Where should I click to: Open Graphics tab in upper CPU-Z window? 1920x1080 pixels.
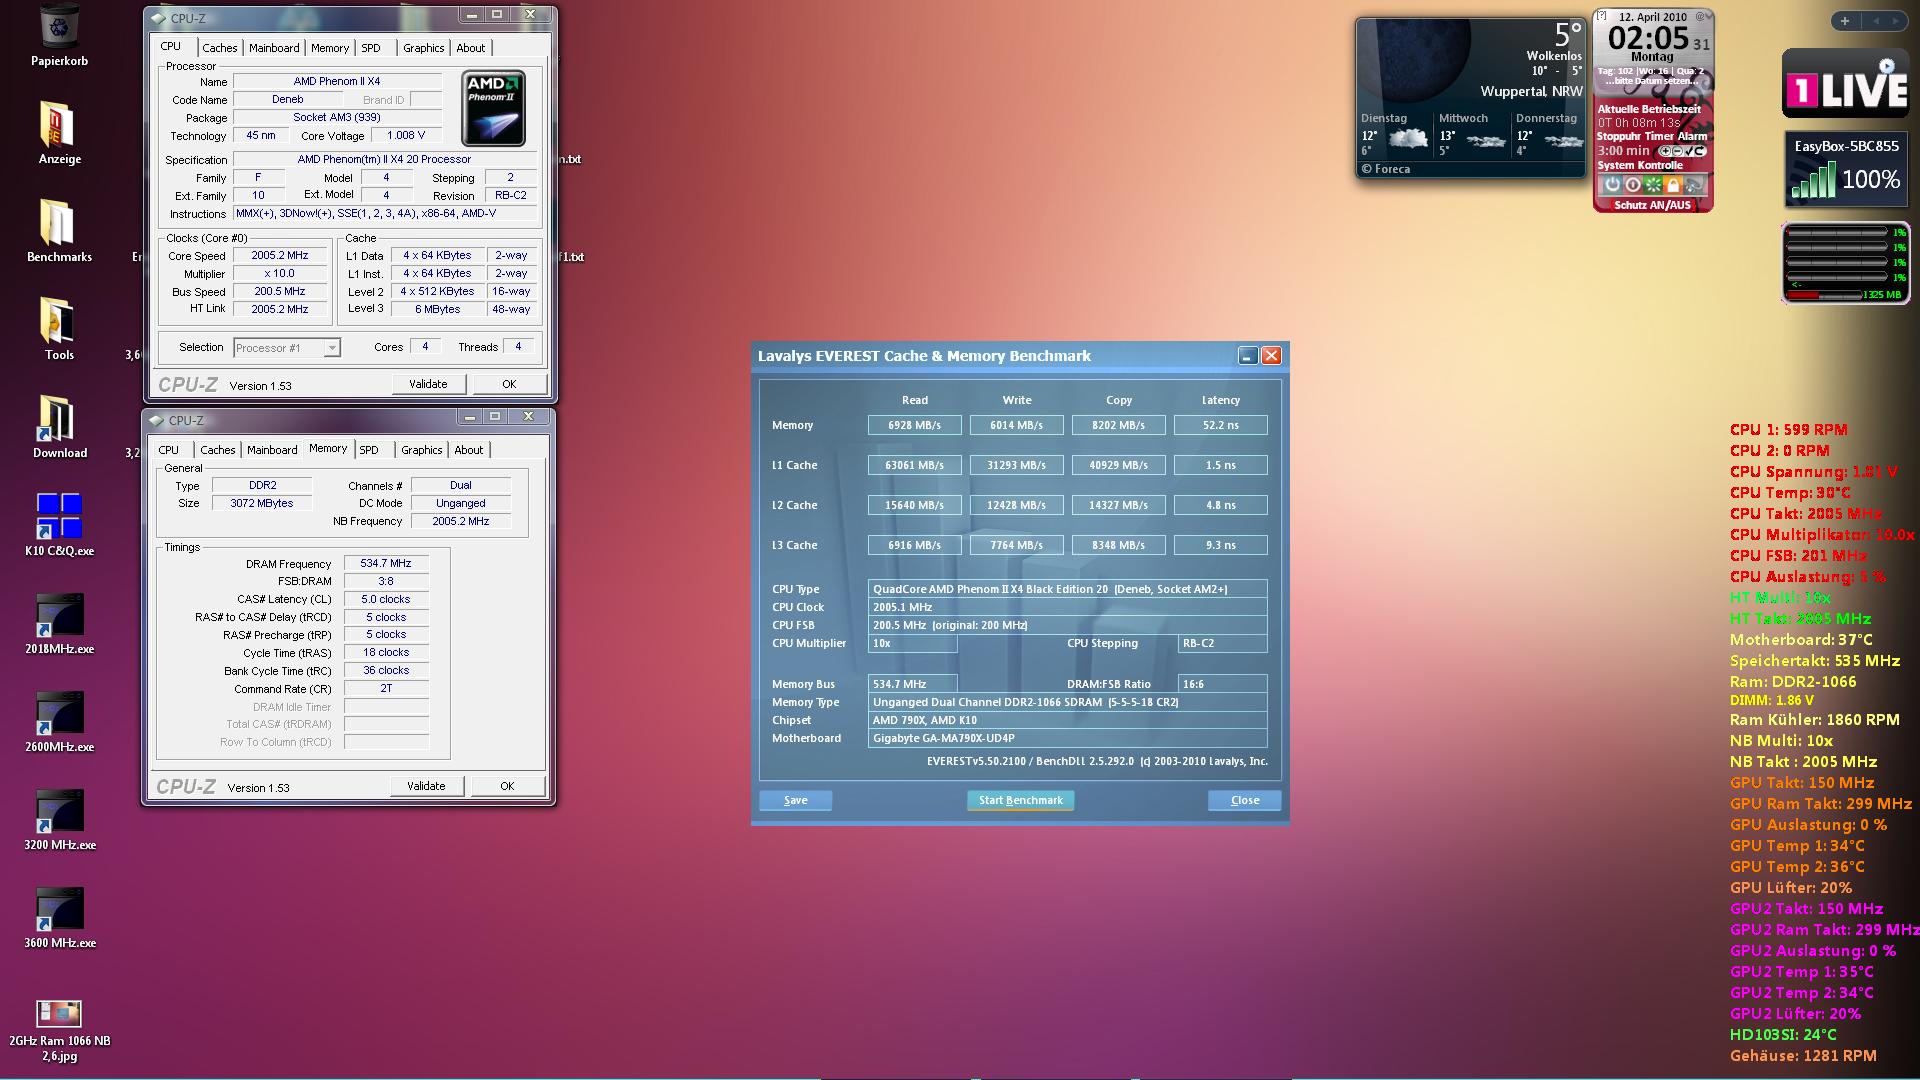[424, 48]
